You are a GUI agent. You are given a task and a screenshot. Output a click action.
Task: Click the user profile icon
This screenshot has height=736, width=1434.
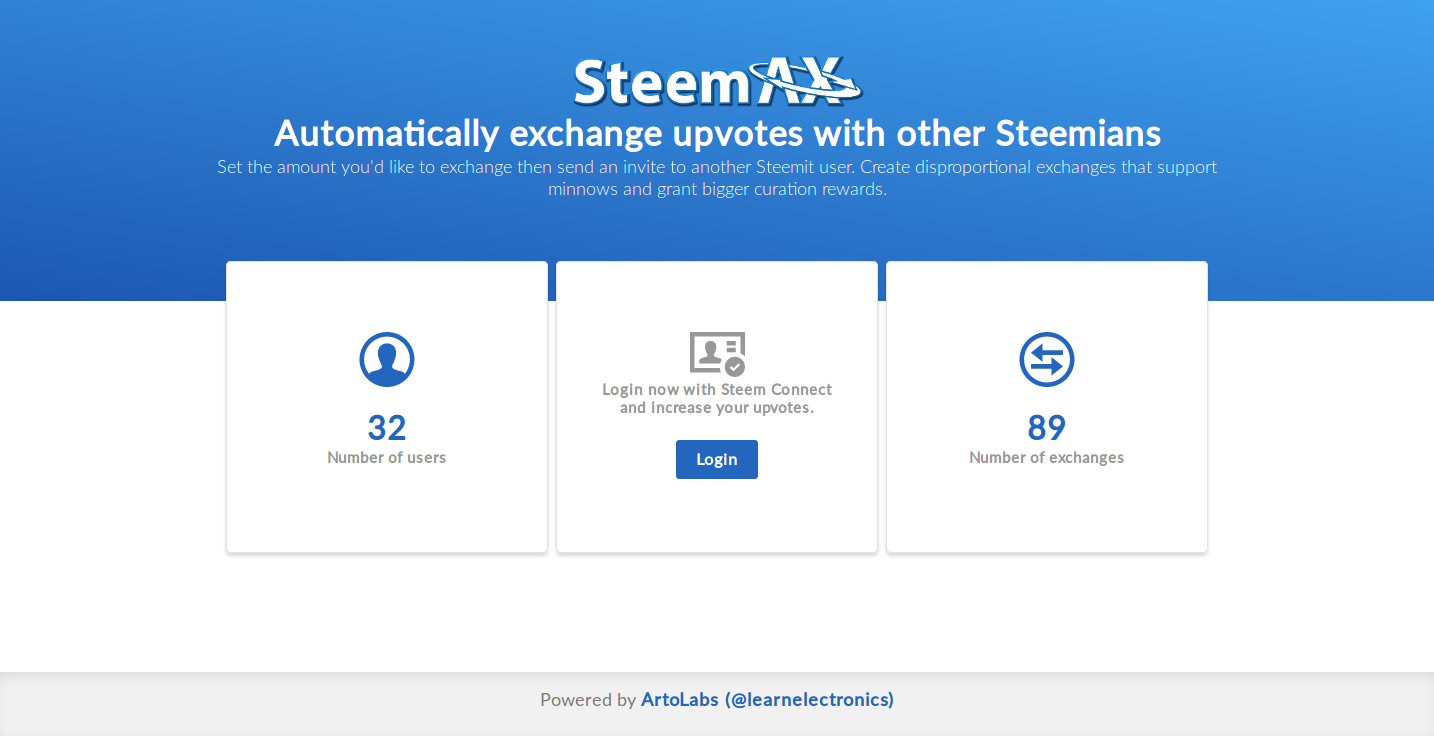click(387, 359)
